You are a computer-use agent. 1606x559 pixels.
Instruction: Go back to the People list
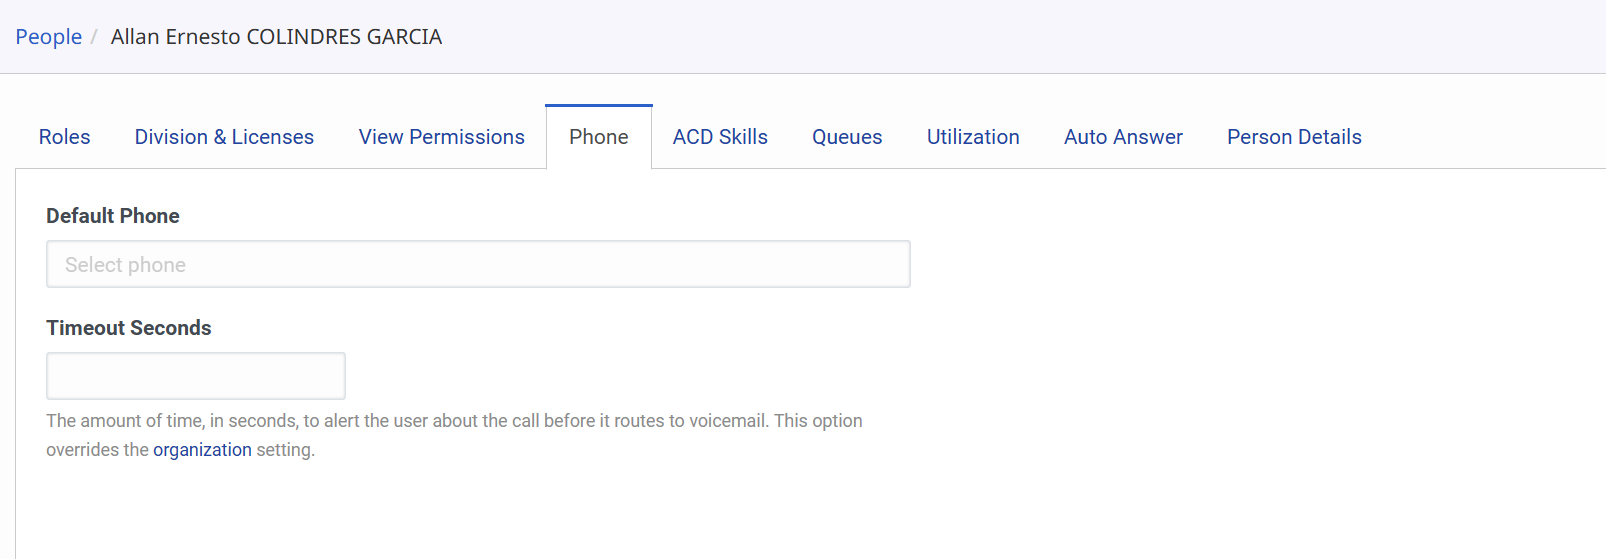point(48,37)
